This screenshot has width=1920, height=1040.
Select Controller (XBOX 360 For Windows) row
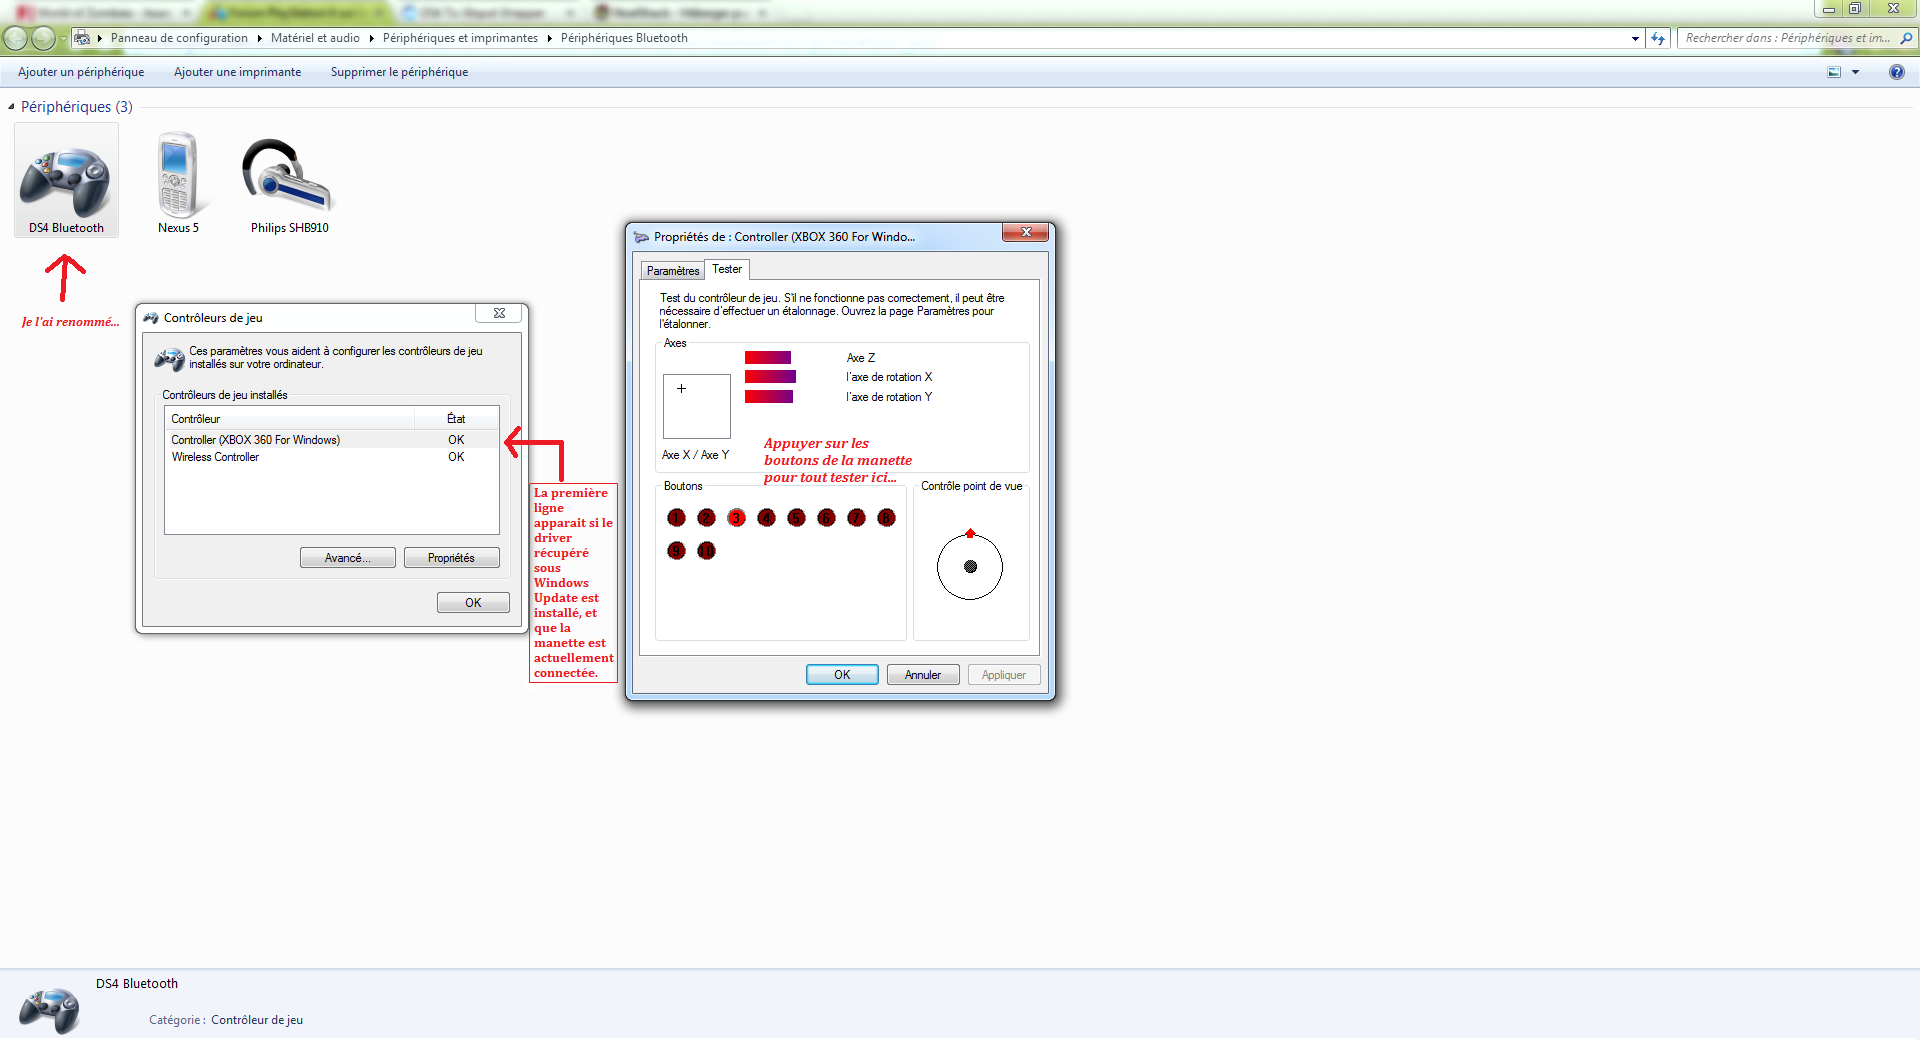tap(331, 440)
